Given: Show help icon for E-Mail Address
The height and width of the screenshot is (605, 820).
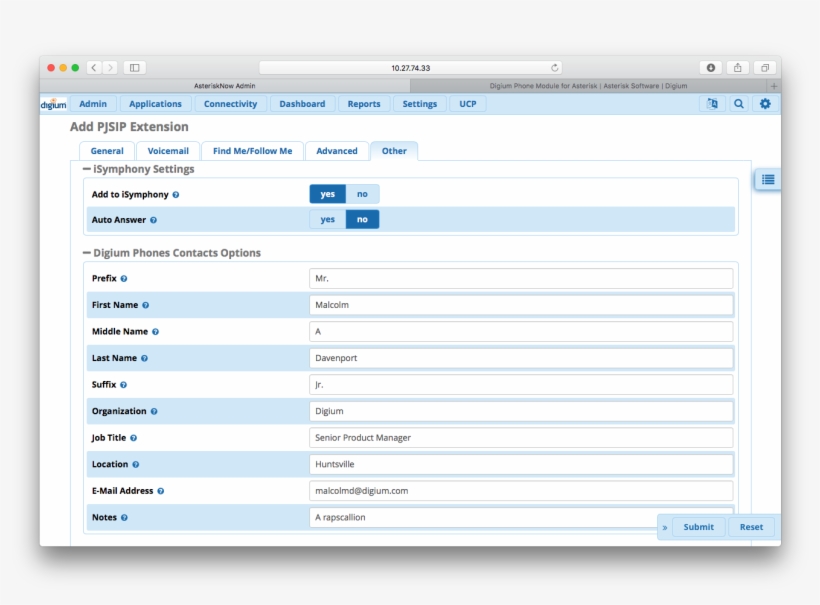Looking at the screenshot, I should (161, 491).
